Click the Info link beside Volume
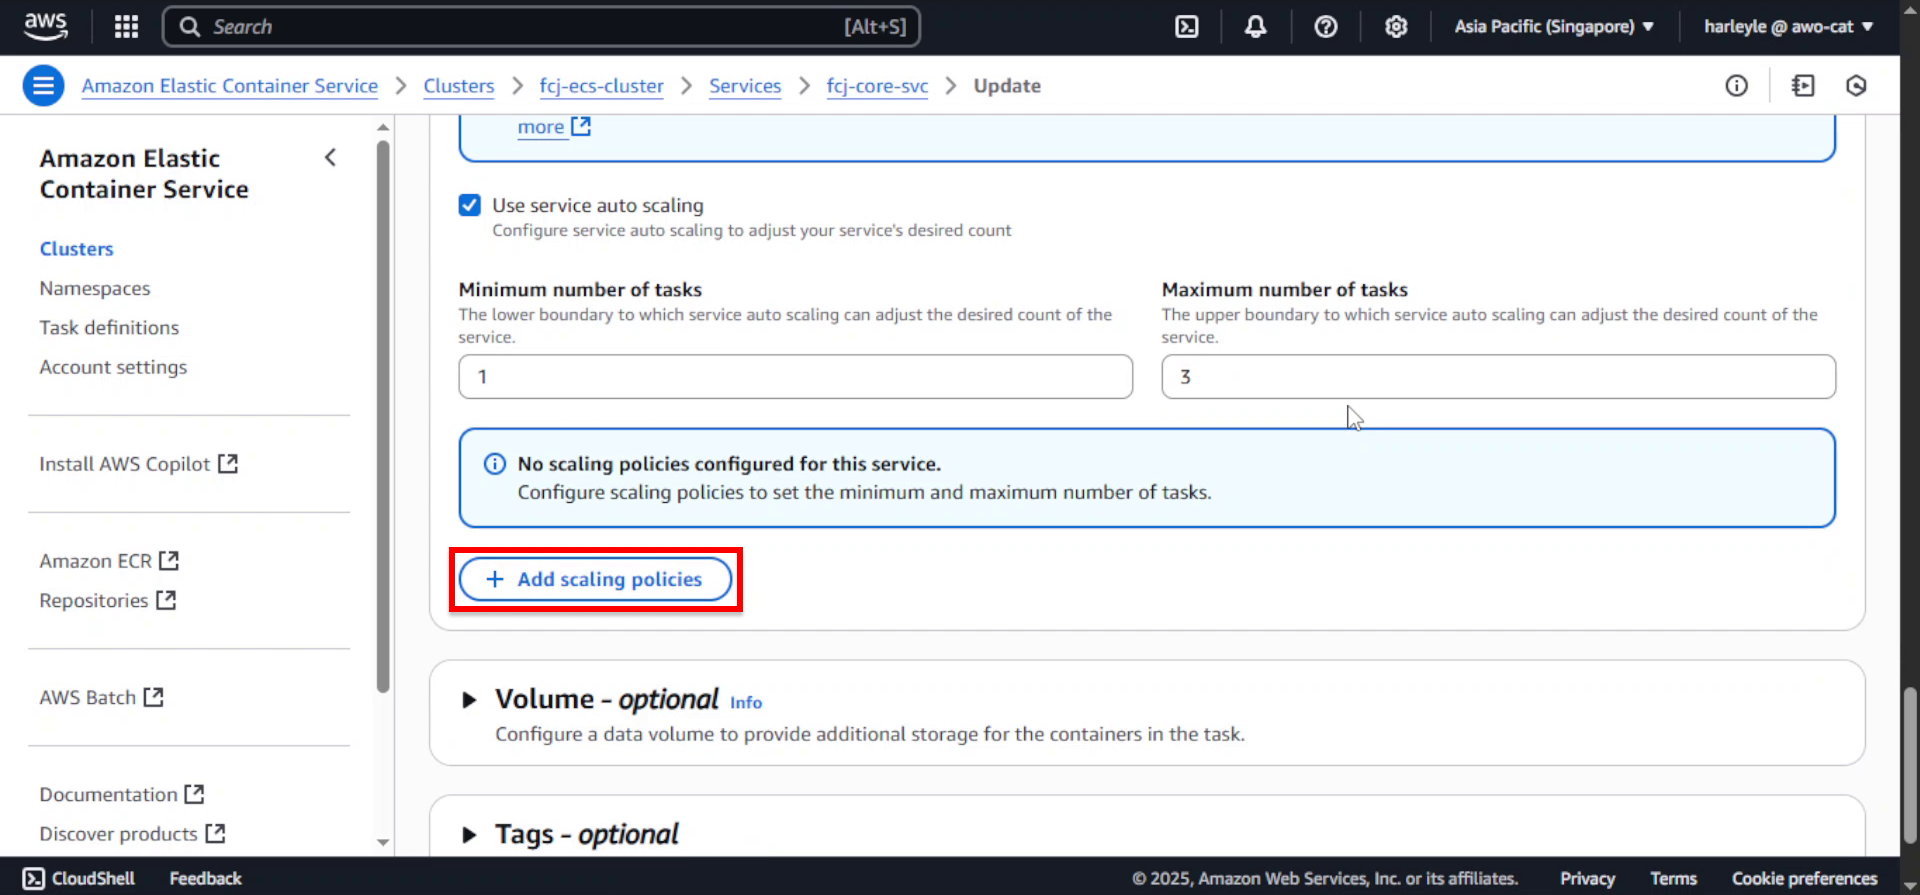Image resolution: width=1920 pixels, height=895 pixels. pyautogui.click(x=746, y=703)
